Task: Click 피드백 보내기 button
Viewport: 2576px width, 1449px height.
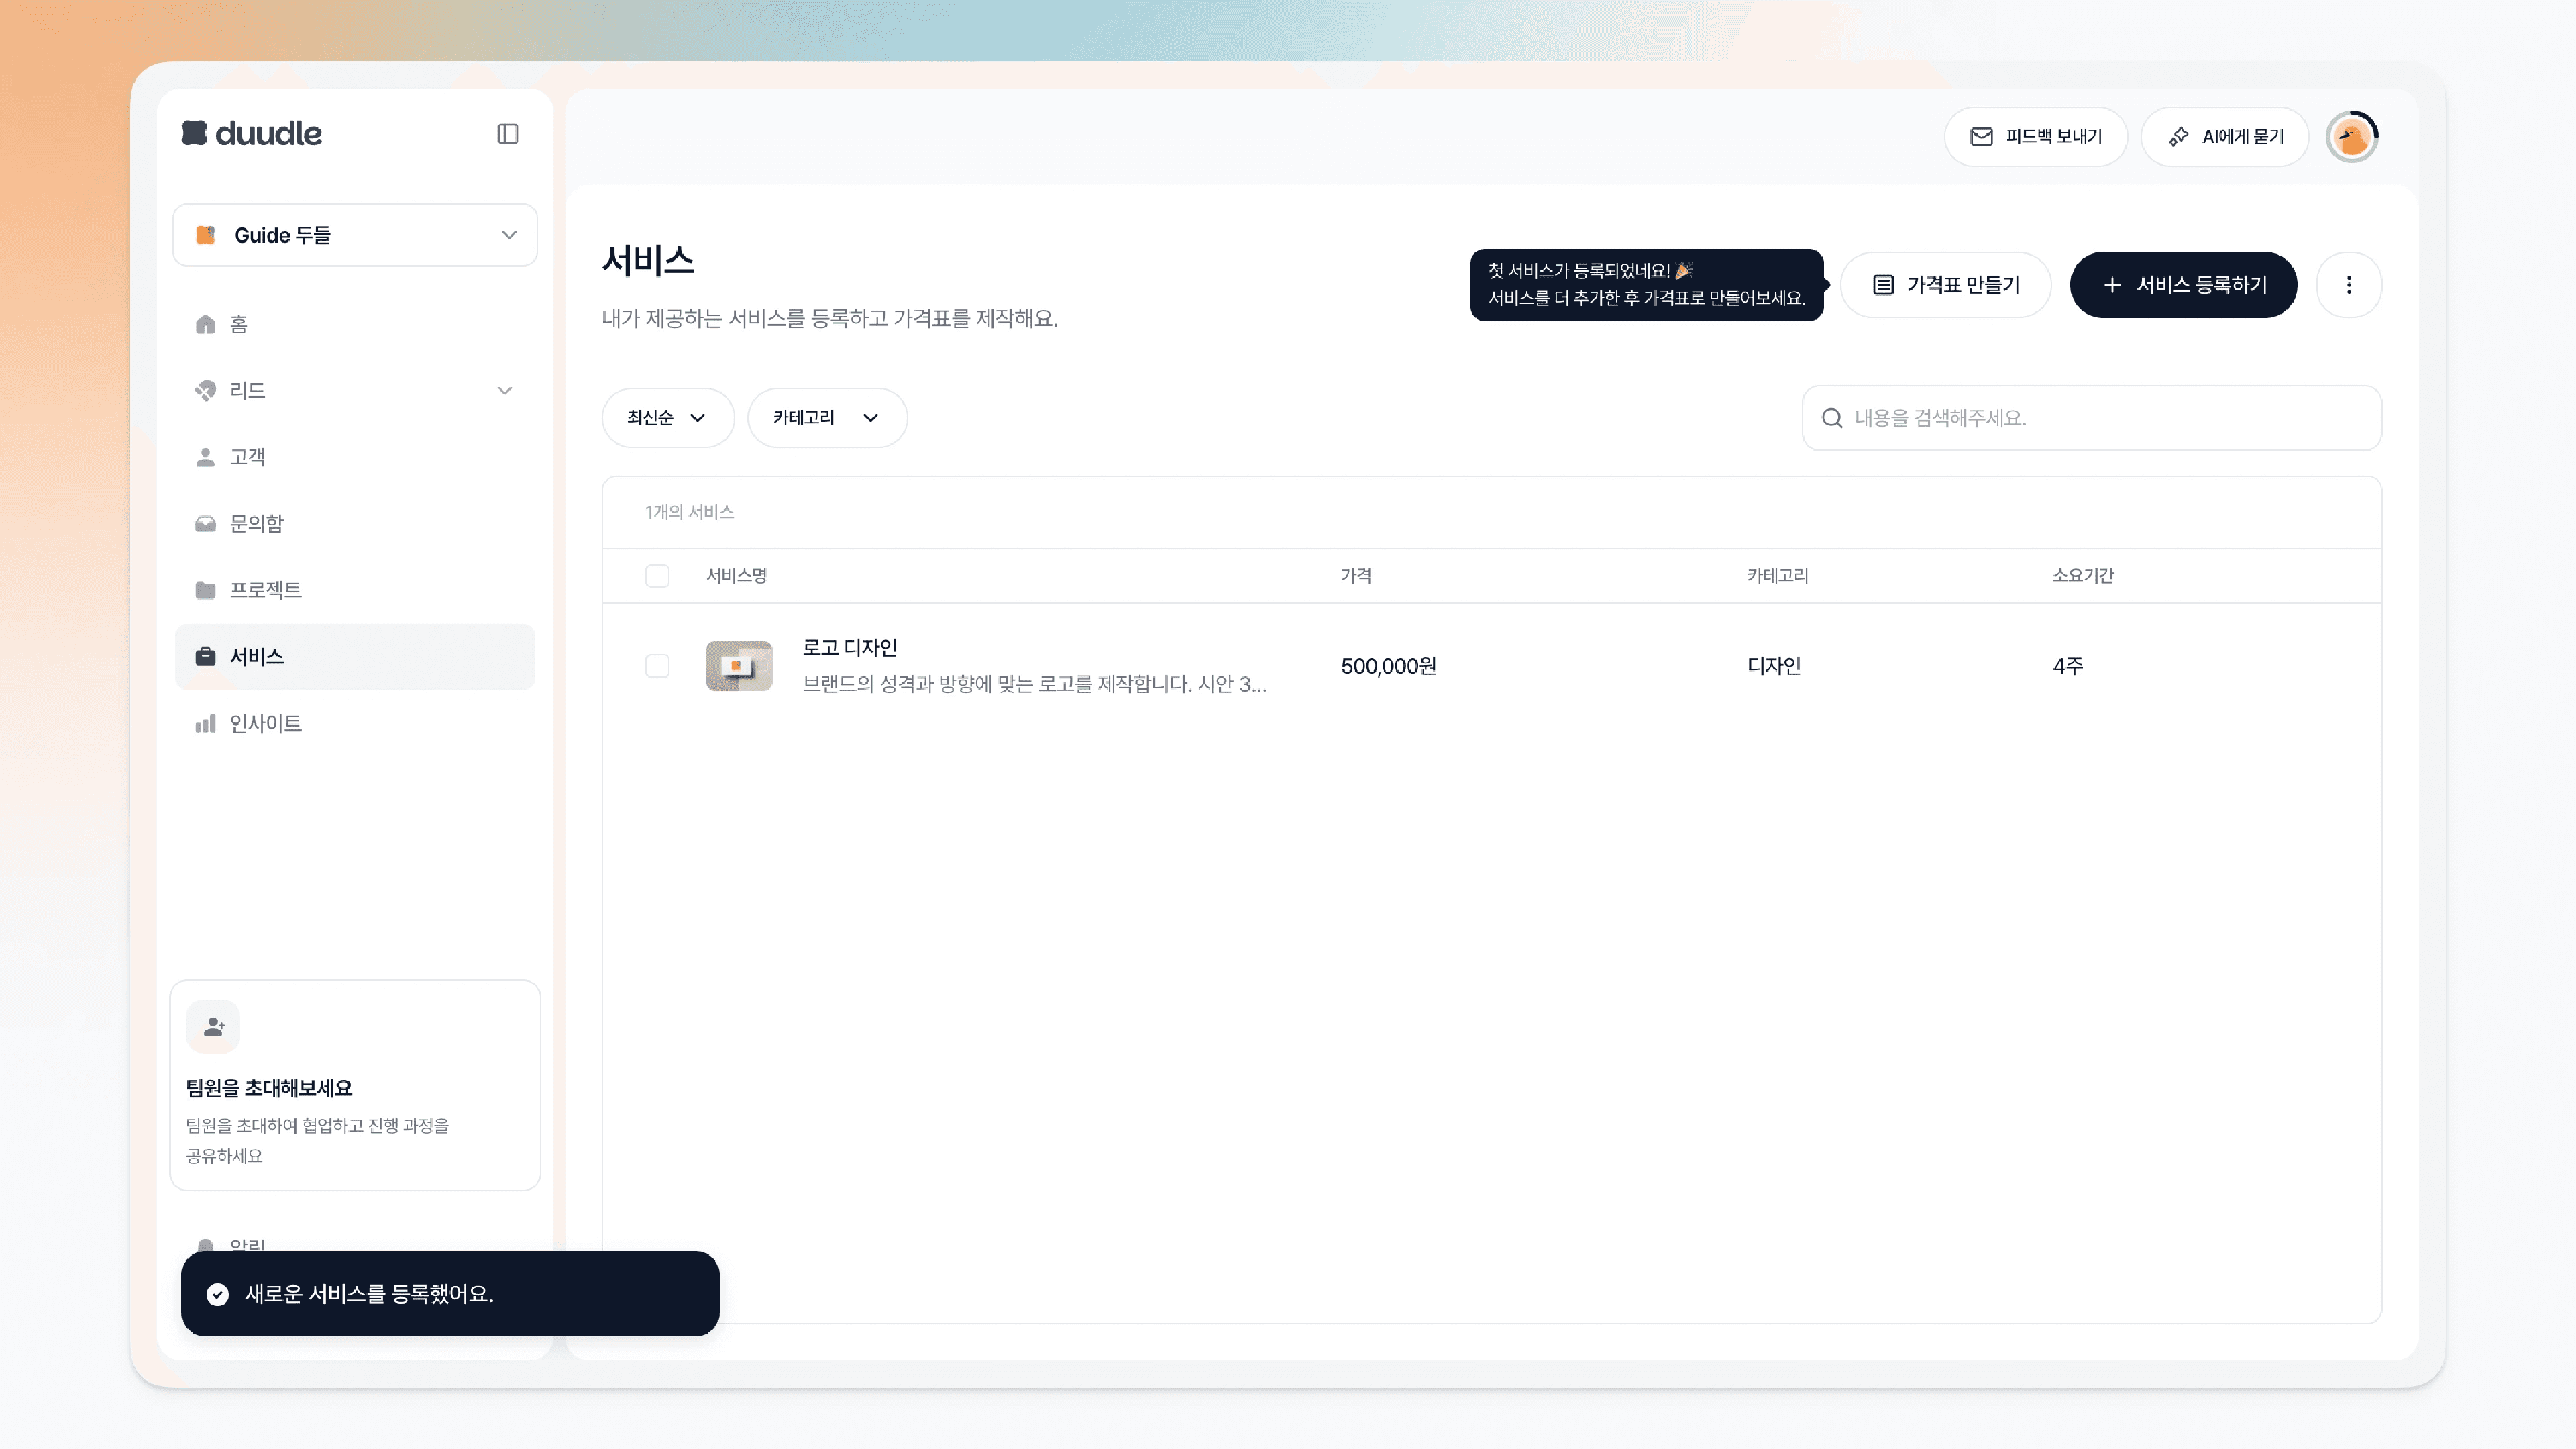Action: pyautogui.click(x=2035, y=137)
